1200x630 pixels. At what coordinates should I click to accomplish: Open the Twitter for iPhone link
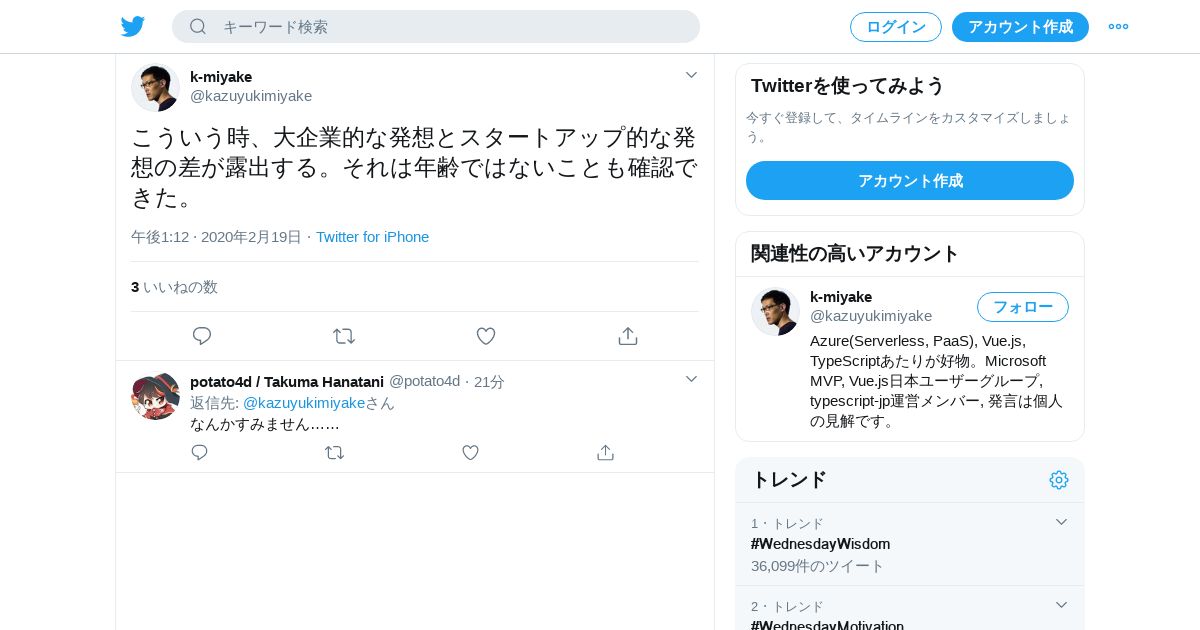pyautogui.click(x=372, y=237)
